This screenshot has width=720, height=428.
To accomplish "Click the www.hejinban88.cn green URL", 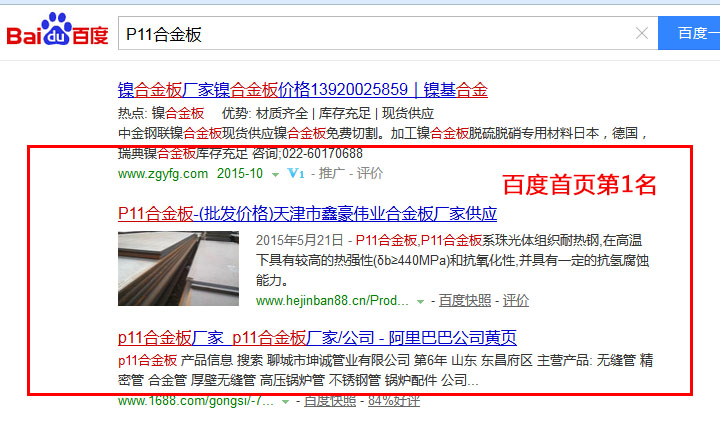I will click(x=333, y=300).
